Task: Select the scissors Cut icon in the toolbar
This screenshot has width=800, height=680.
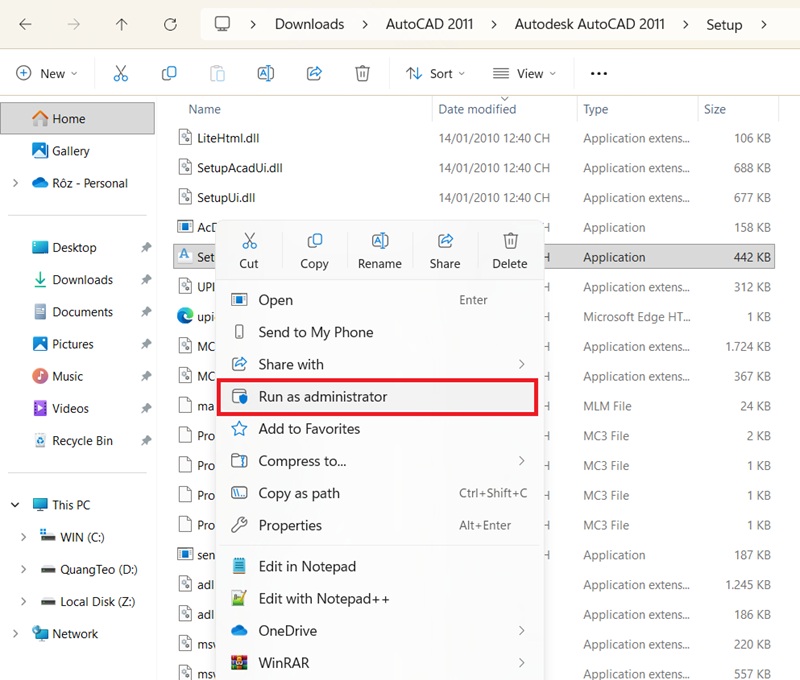Action: point(120,73)
